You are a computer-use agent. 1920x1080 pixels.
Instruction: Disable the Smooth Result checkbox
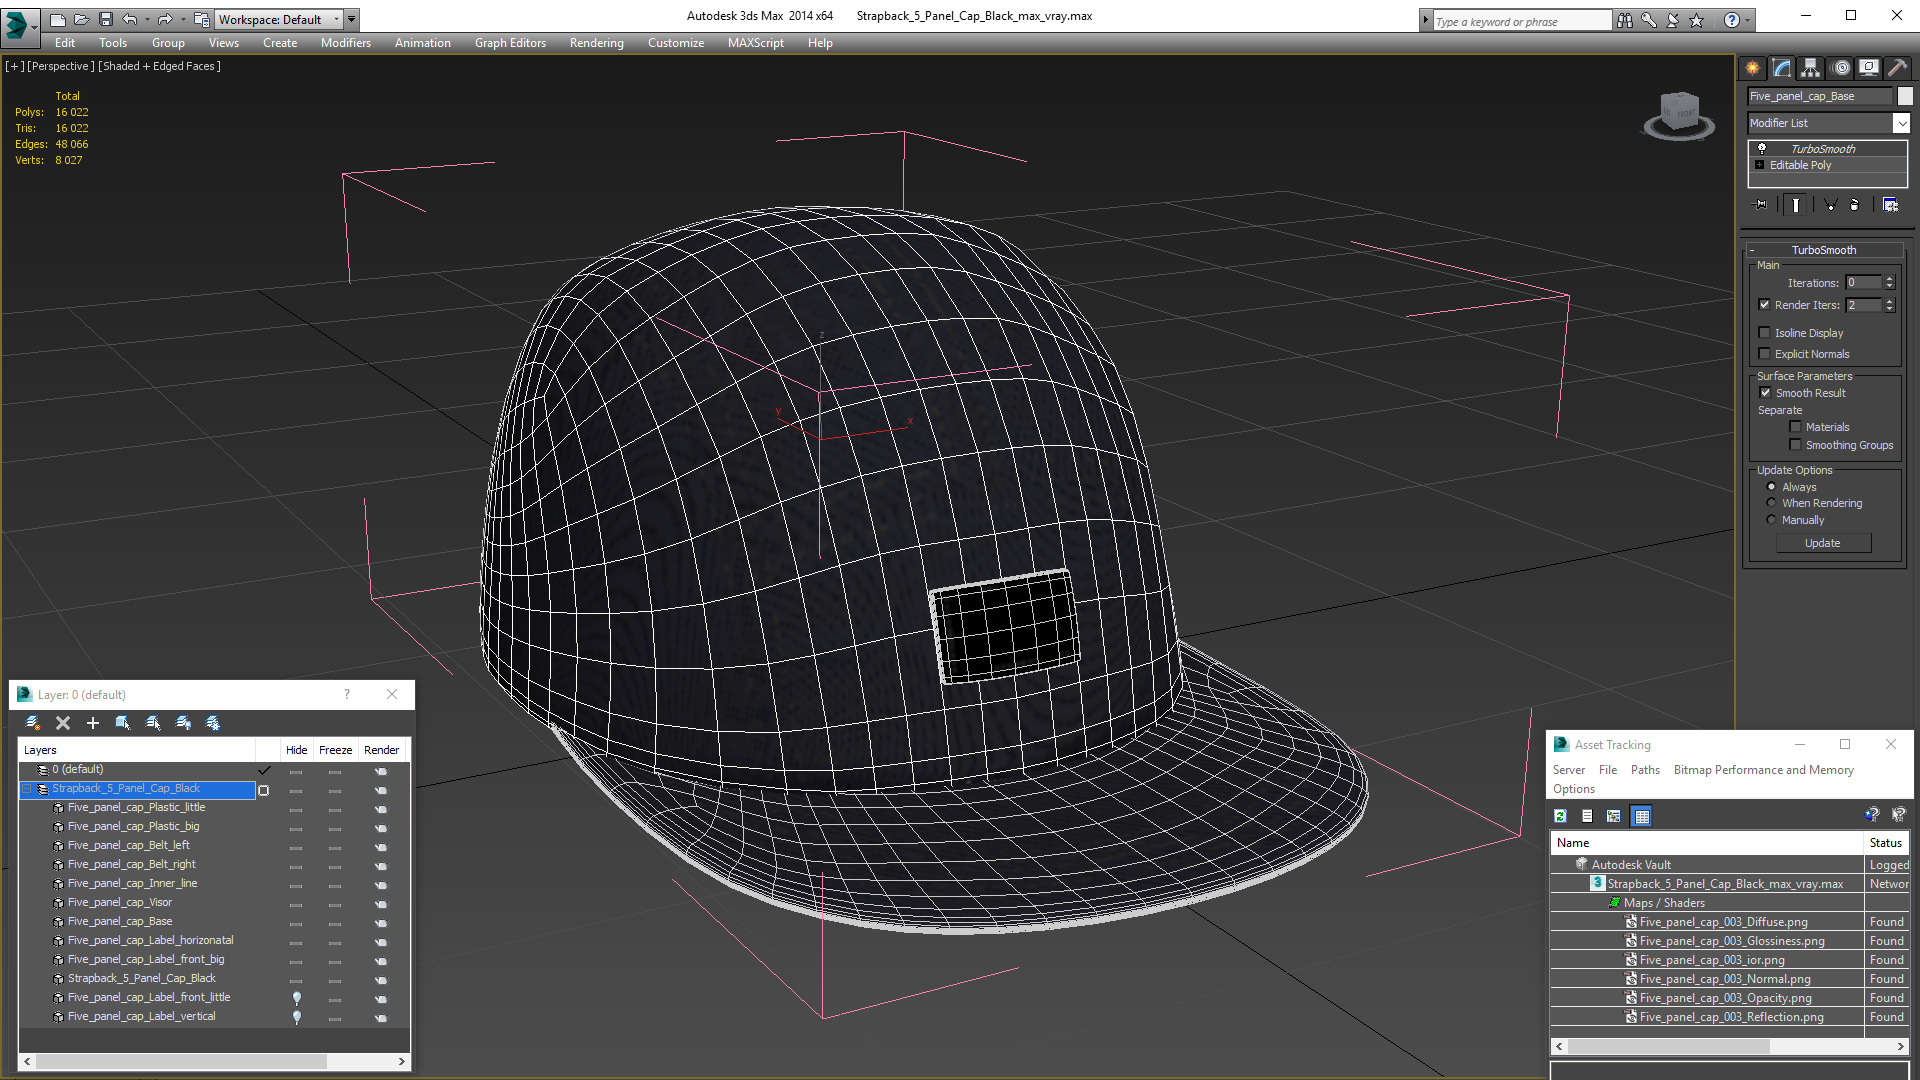coord(1765,393)
